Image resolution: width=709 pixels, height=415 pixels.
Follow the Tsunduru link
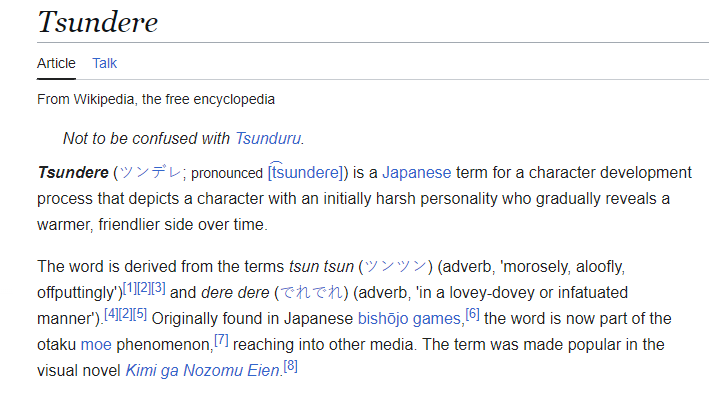[x=268, y=138]
